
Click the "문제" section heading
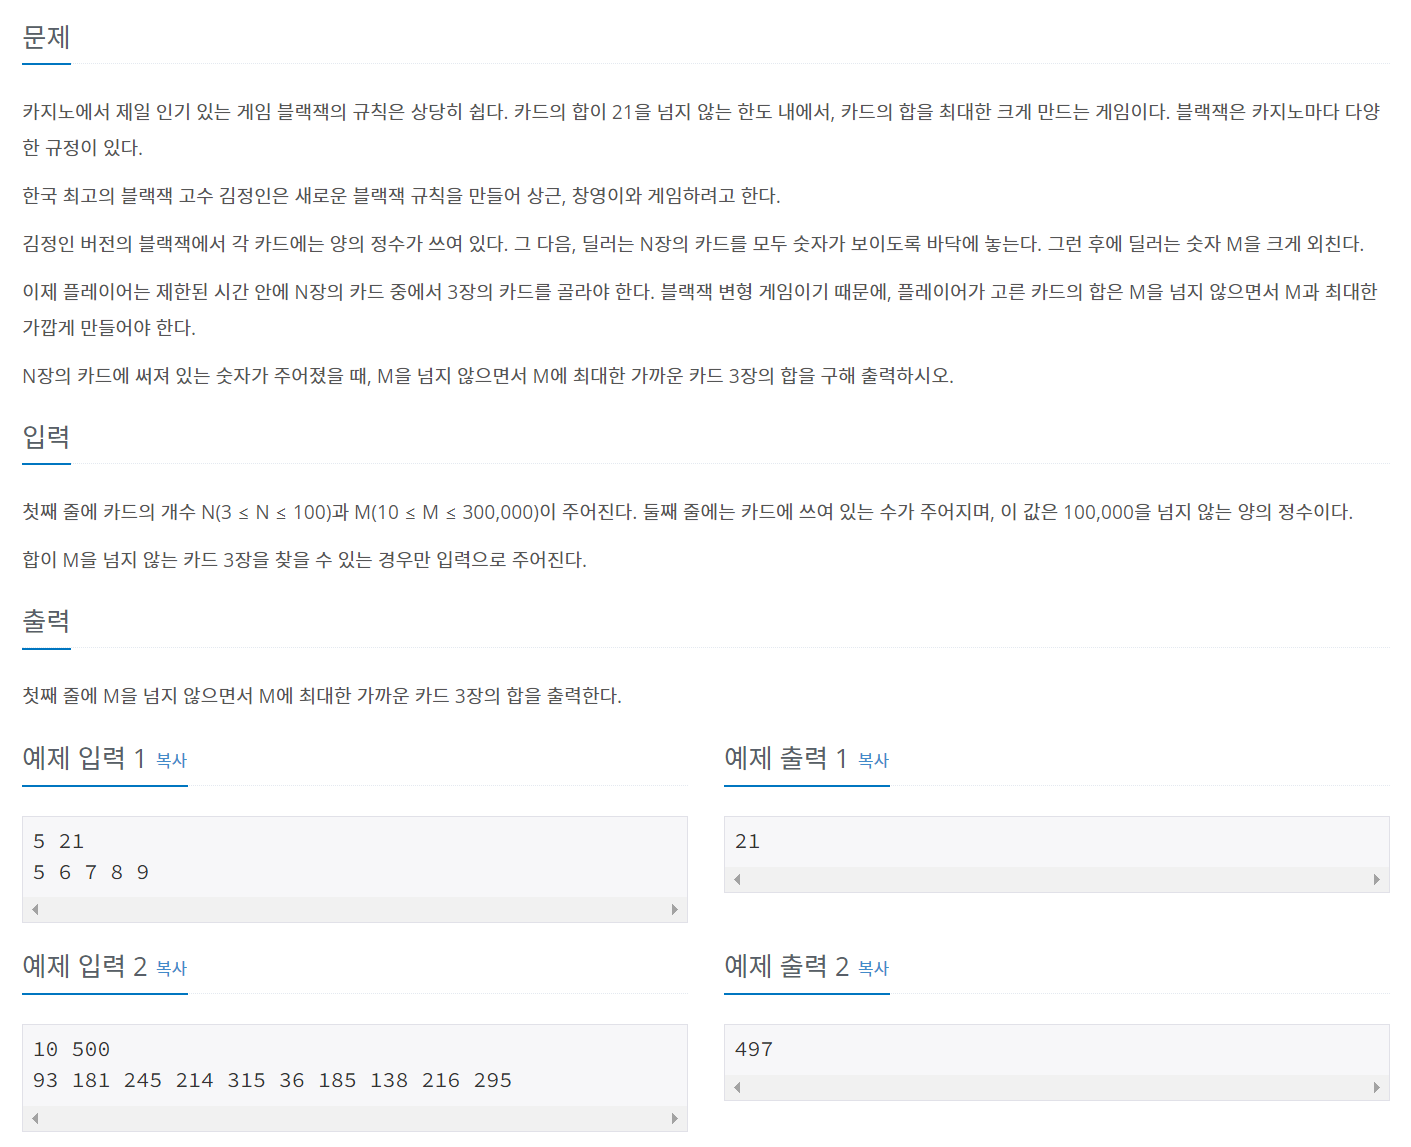point(46,37)
